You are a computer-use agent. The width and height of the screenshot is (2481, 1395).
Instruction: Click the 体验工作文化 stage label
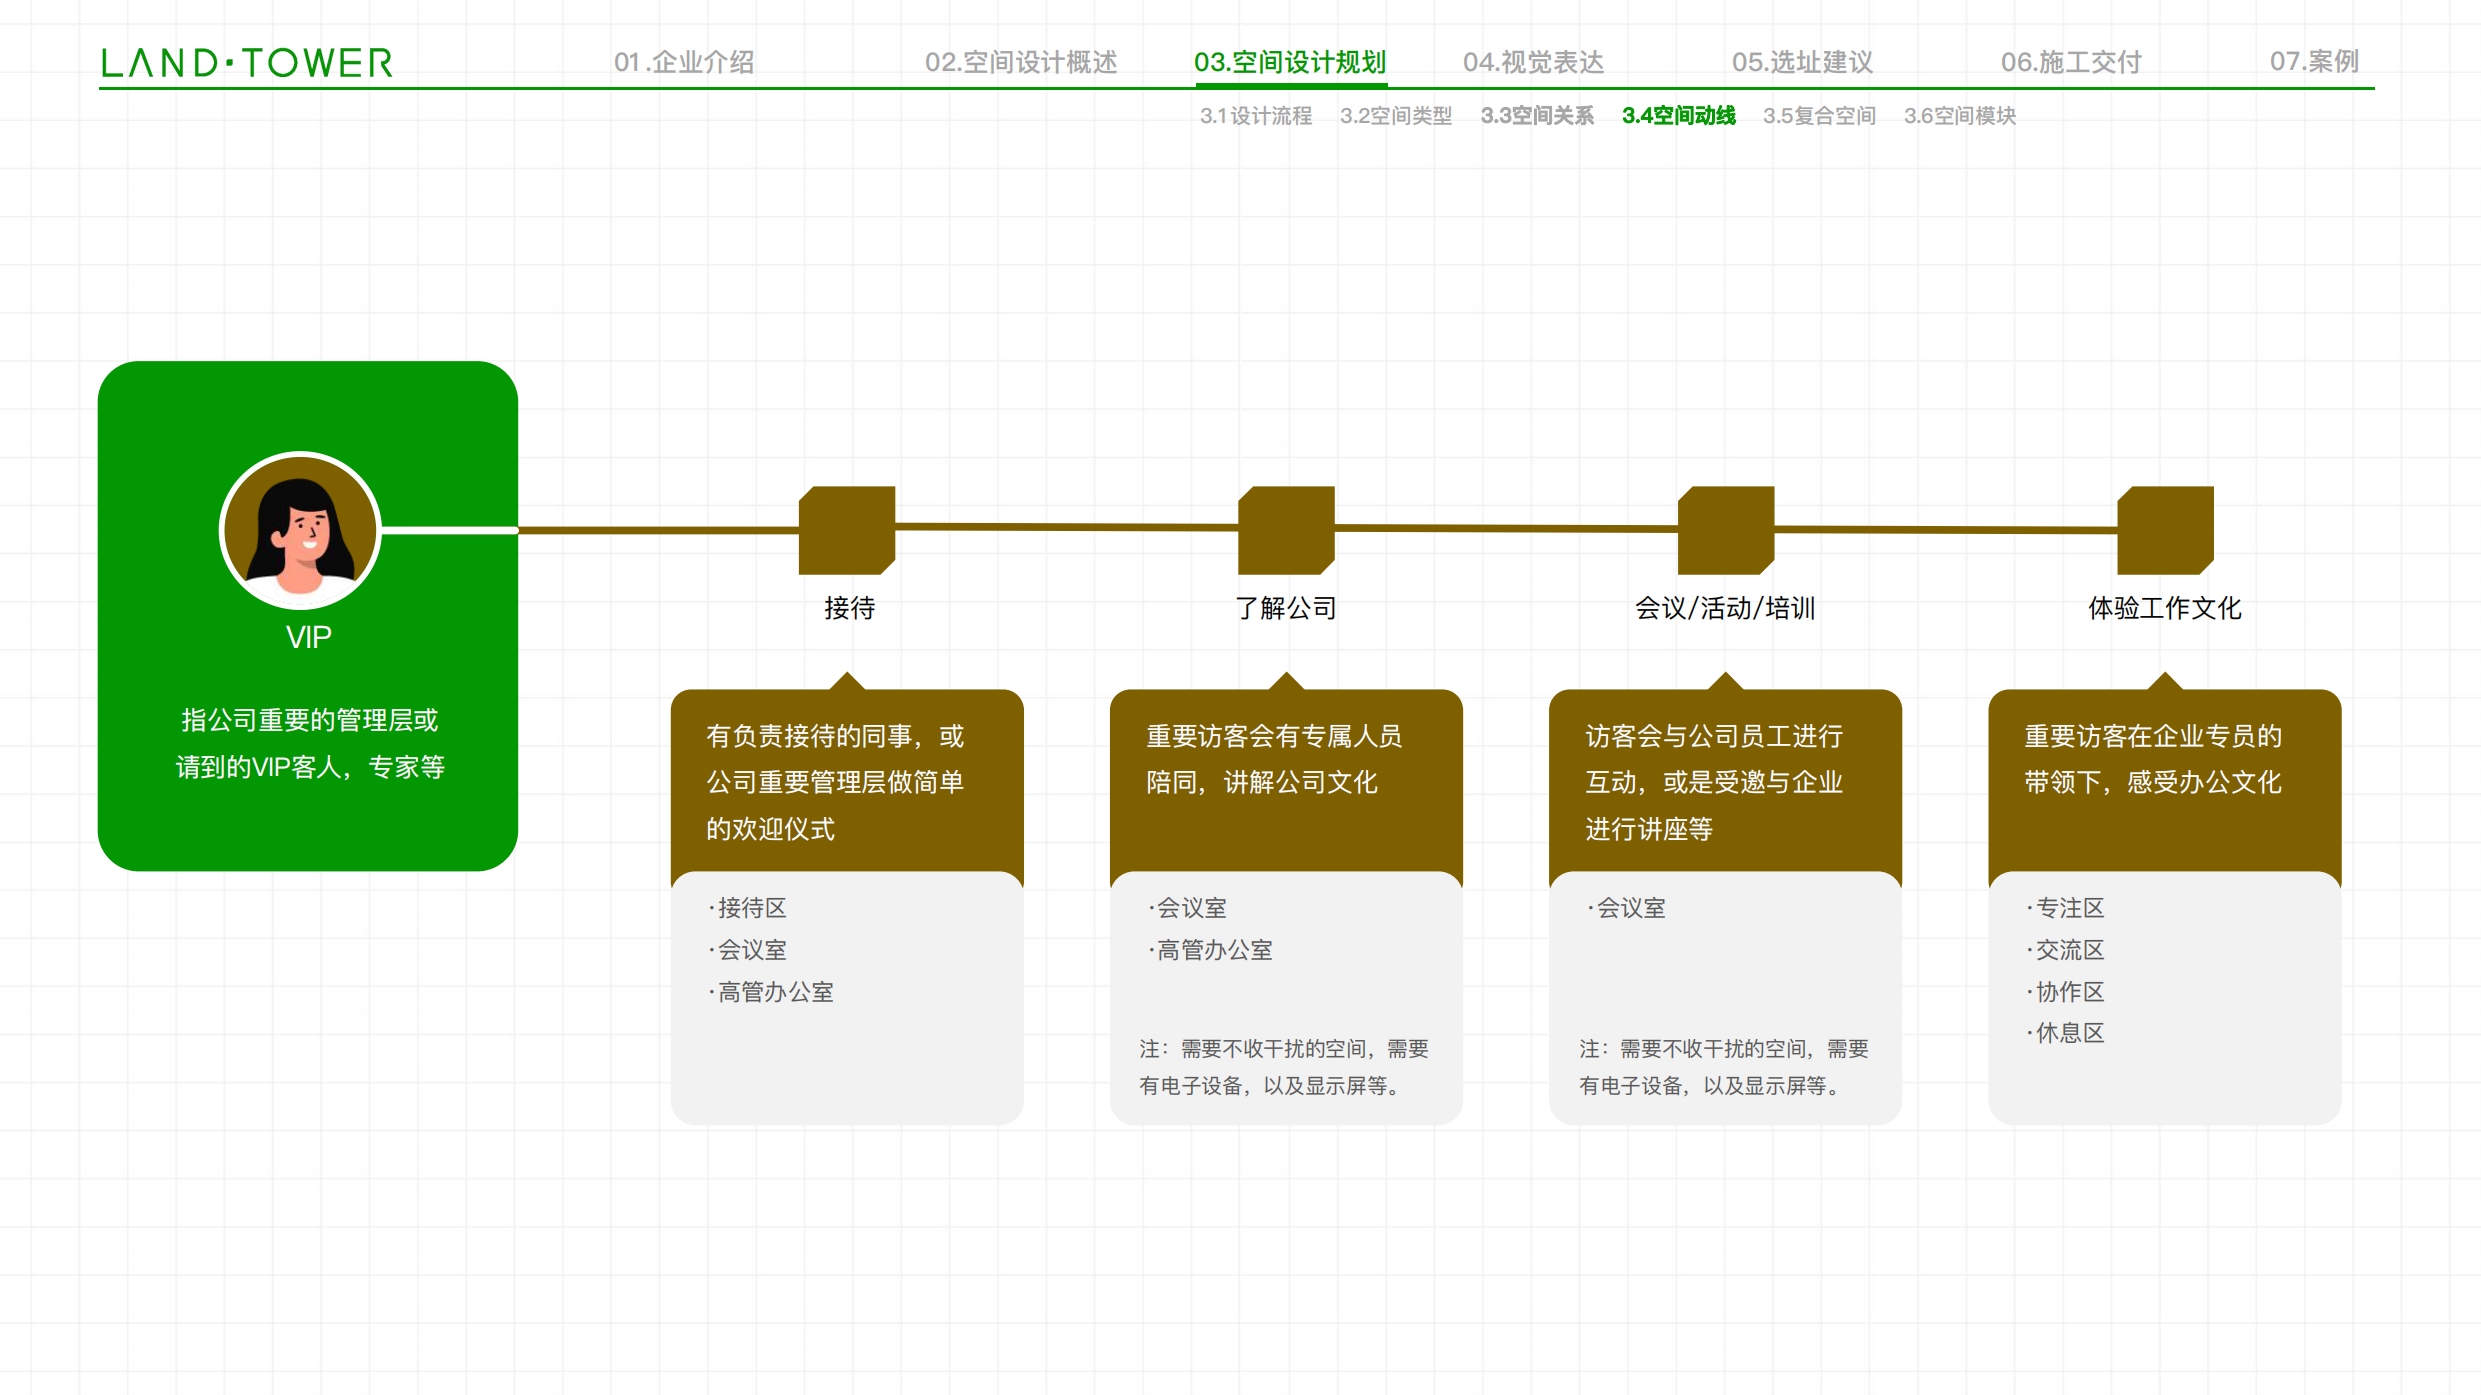click(2165, 608)
